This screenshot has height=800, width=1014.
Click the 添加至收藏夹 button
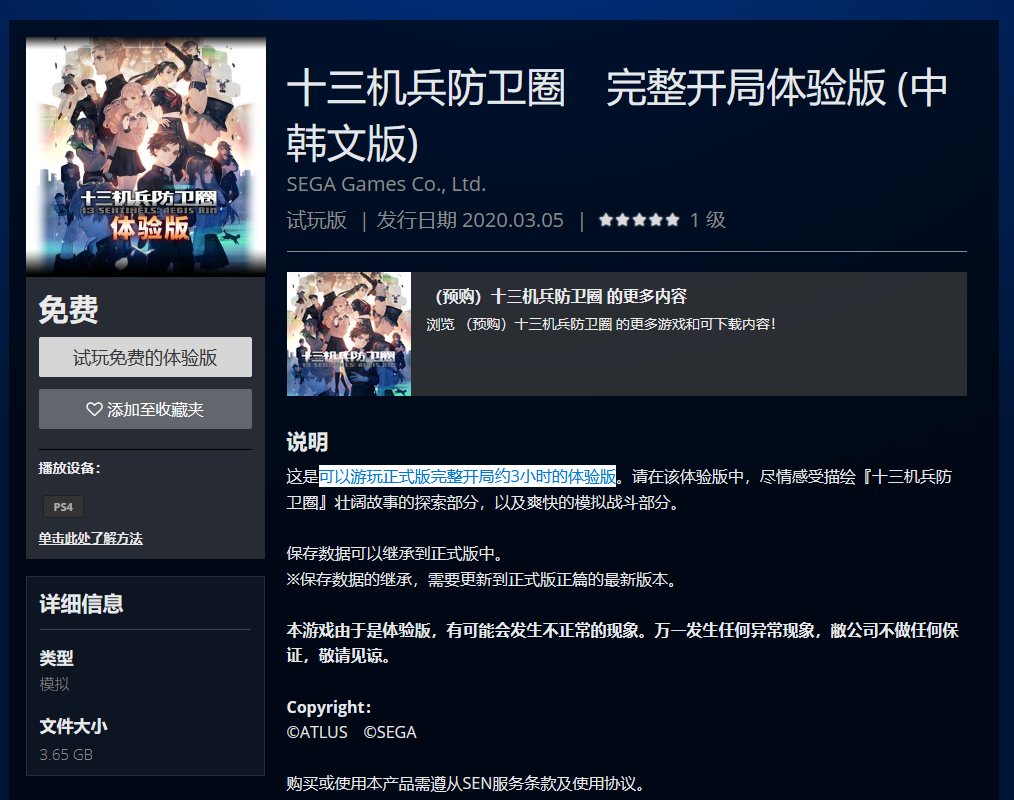[145, 409]
